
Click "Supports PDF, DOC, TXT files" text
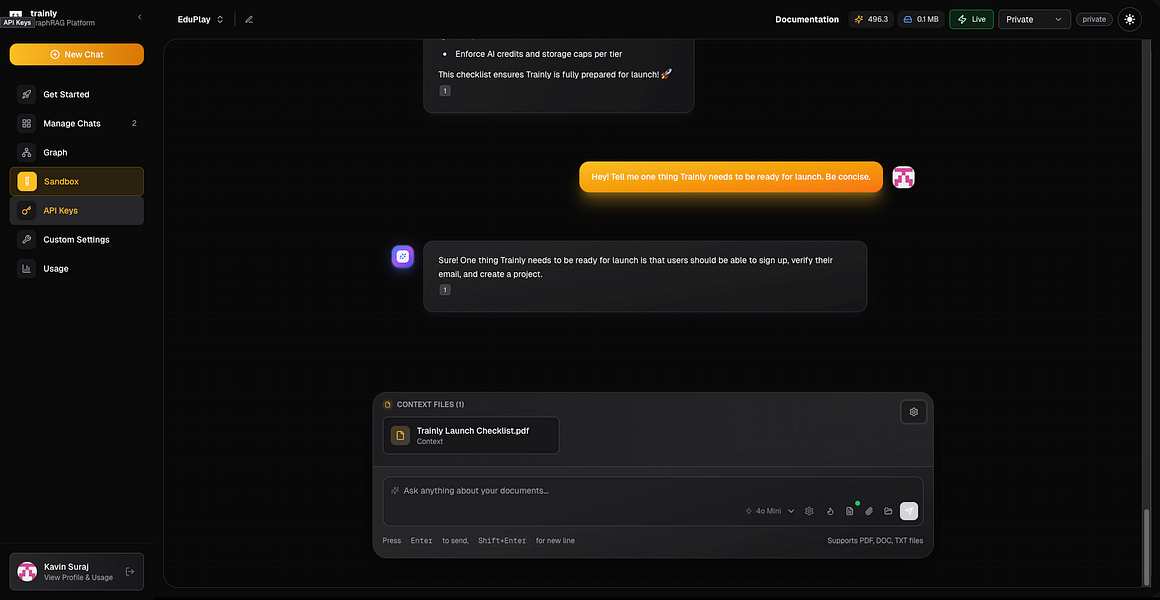click(875, 541)
